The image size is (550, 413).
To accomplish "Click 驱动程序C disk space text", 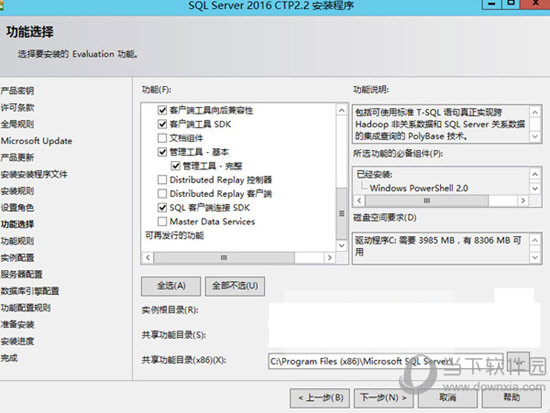I will point(438,246).
